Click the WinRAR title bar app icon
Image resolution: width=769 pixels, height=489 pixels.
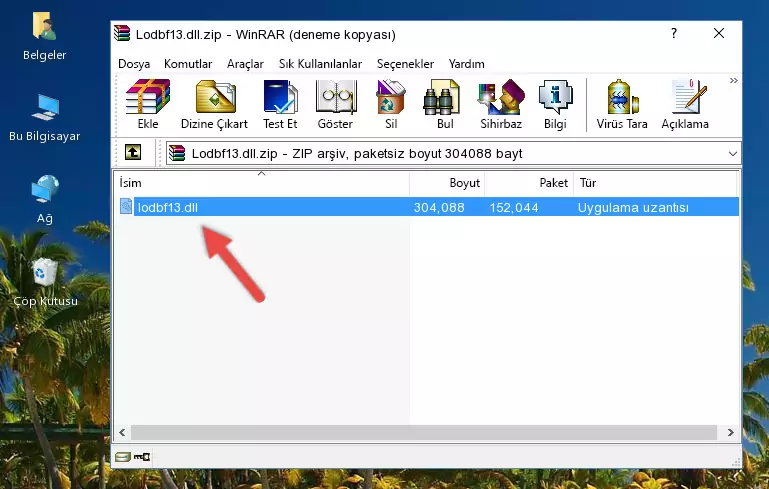pos(122,33)
